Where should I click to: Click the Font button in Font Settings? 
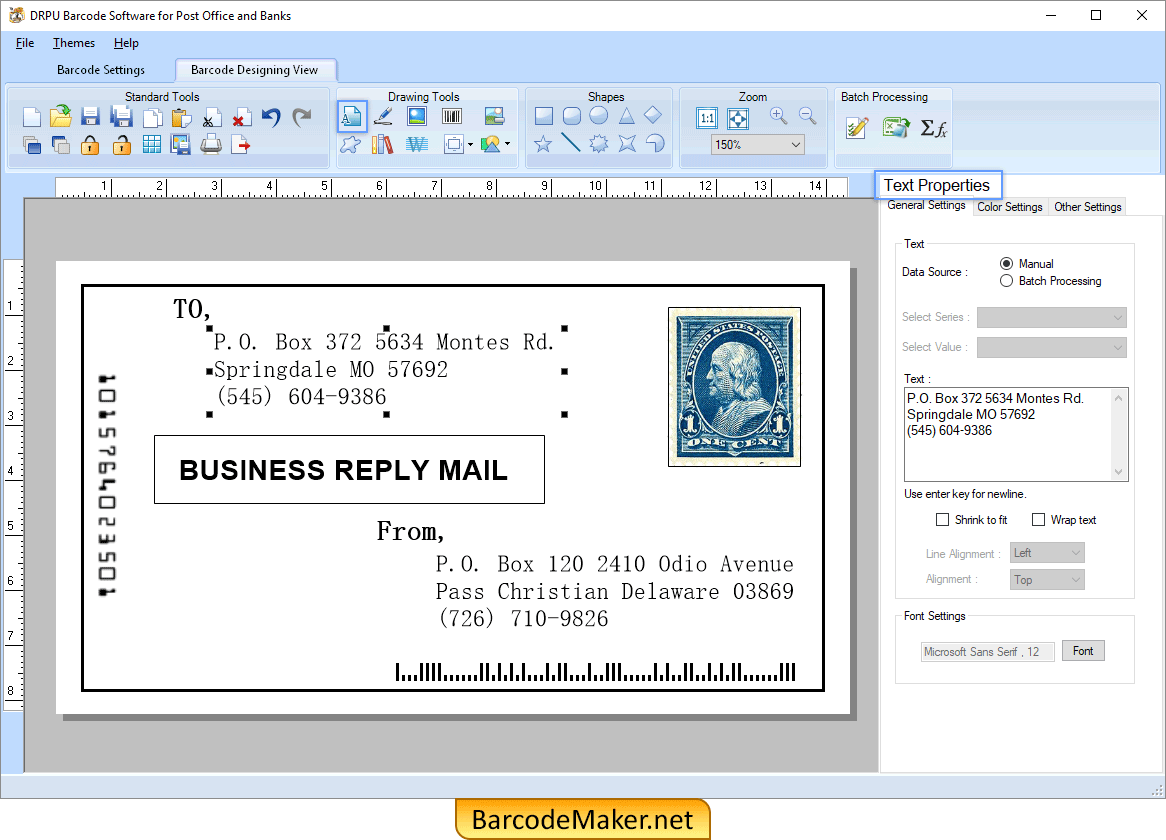coord(1083,650)
